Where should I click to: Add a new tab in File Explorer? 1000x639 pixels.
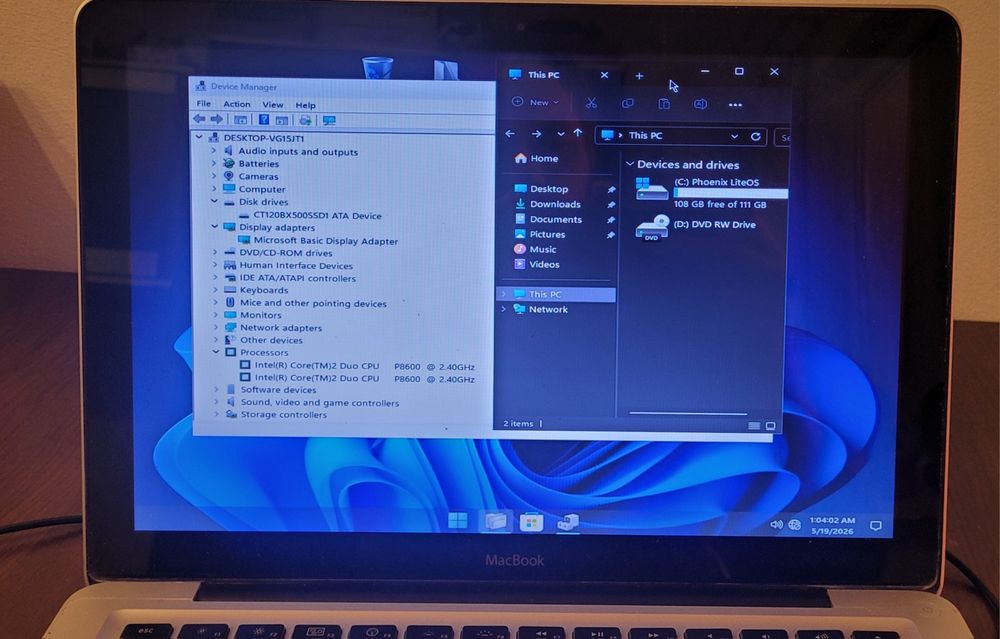point(639,76)
